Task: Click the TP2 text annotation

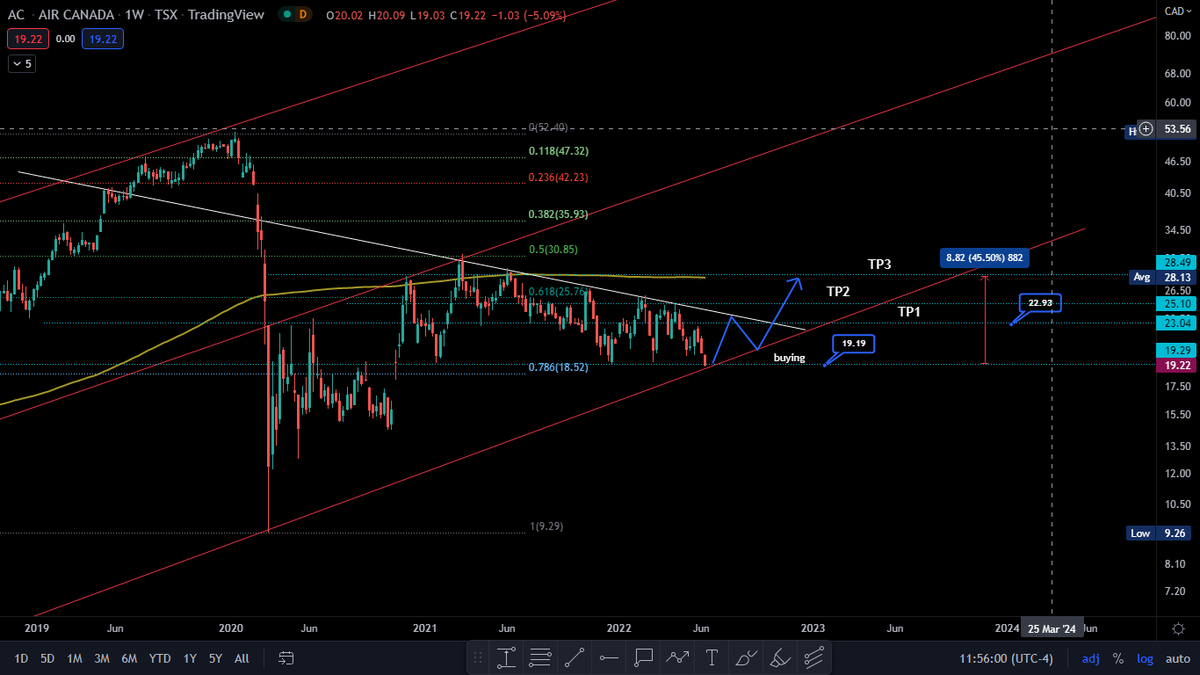Action: click(x=838, y=291)
